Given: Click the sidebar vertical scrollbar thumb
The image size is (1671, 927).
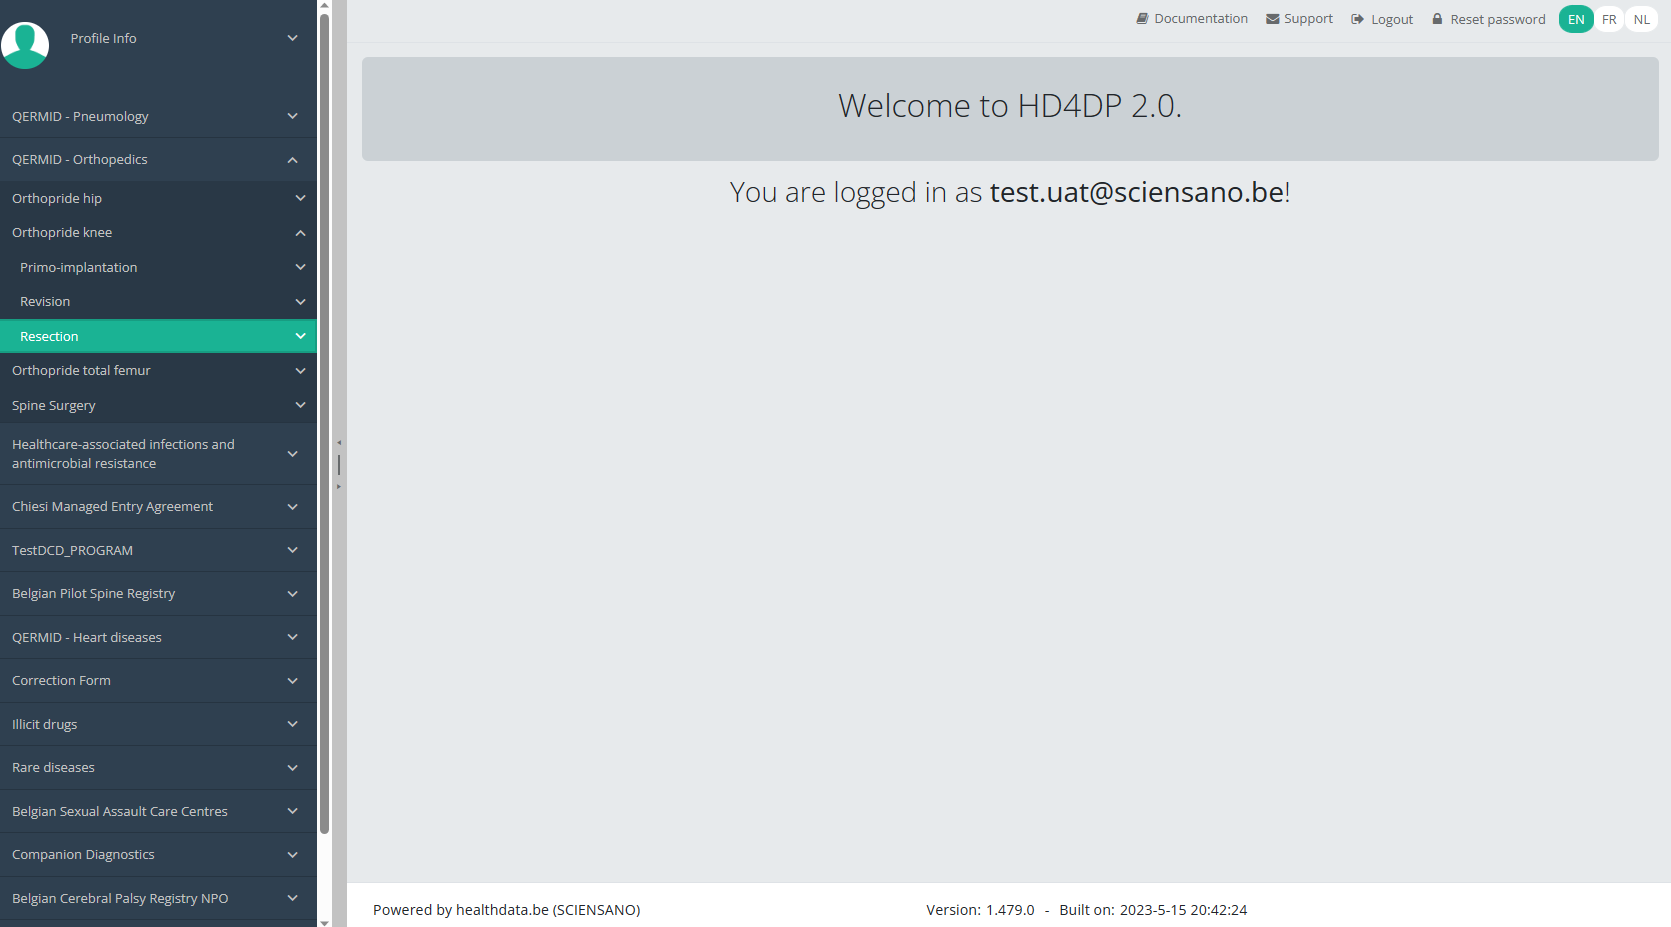Looking at the screenshot, I should tap(324, 420).
